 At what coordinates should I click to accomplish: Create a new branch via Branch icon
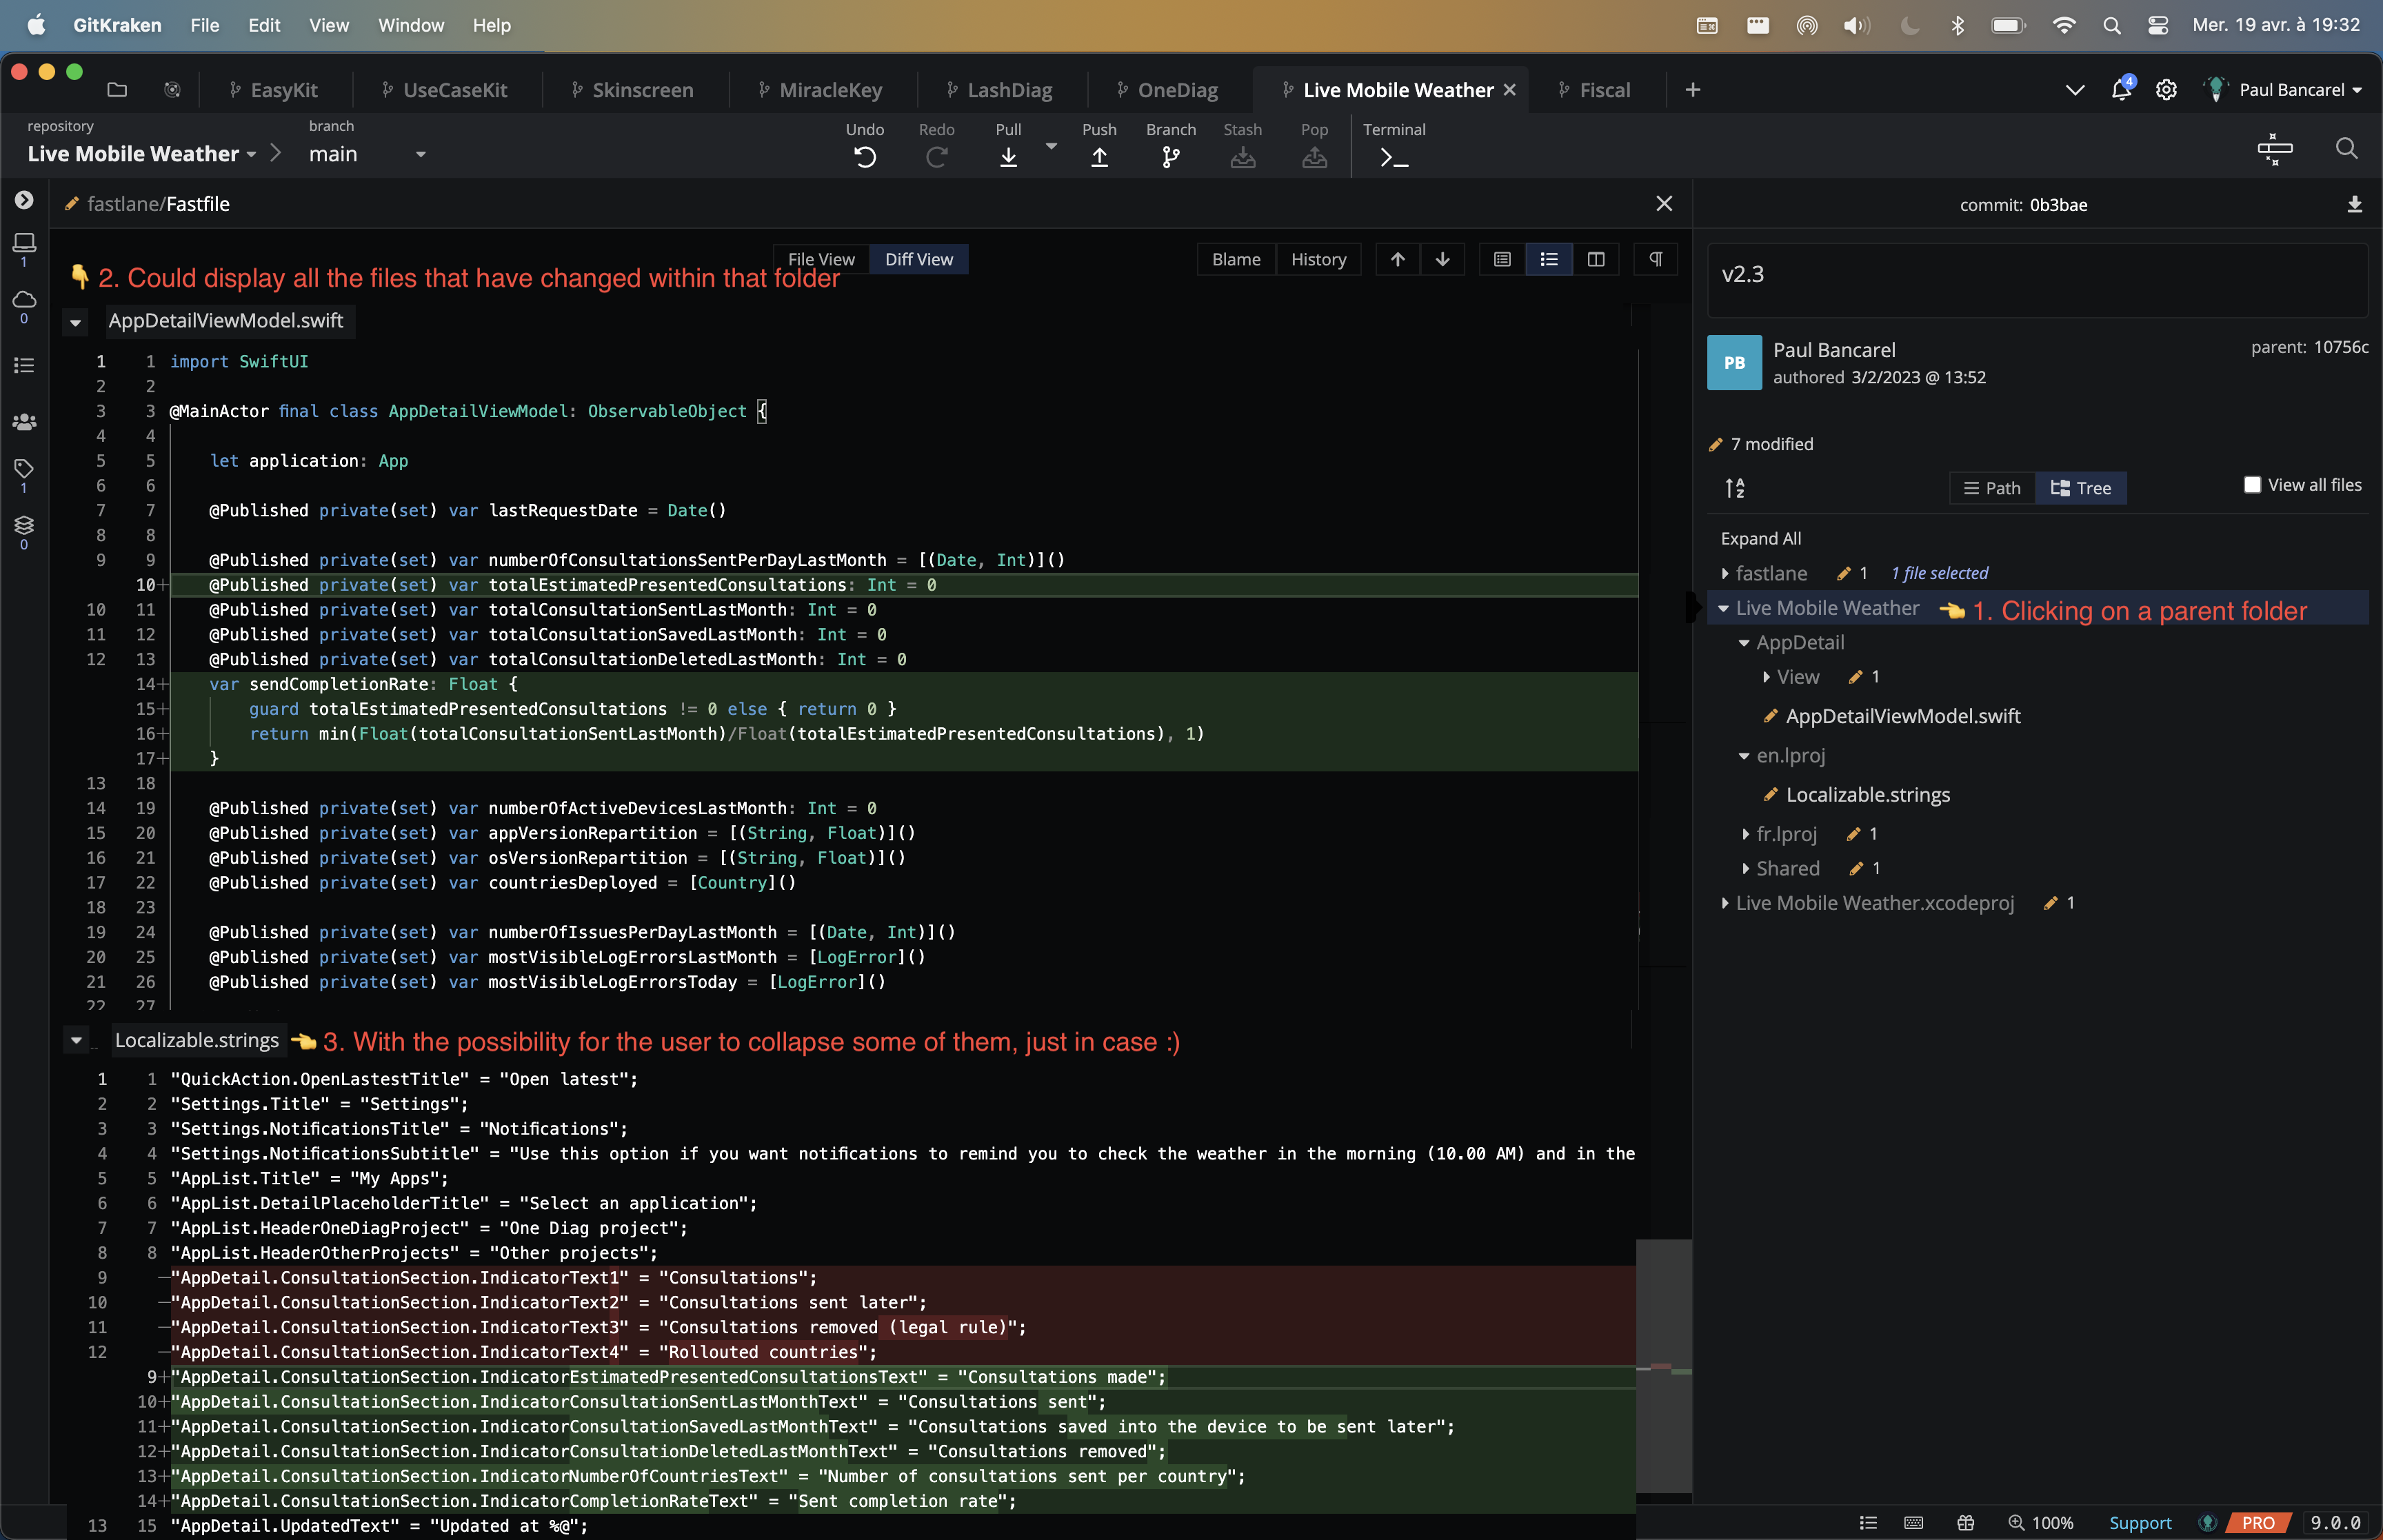(1171, 157)
